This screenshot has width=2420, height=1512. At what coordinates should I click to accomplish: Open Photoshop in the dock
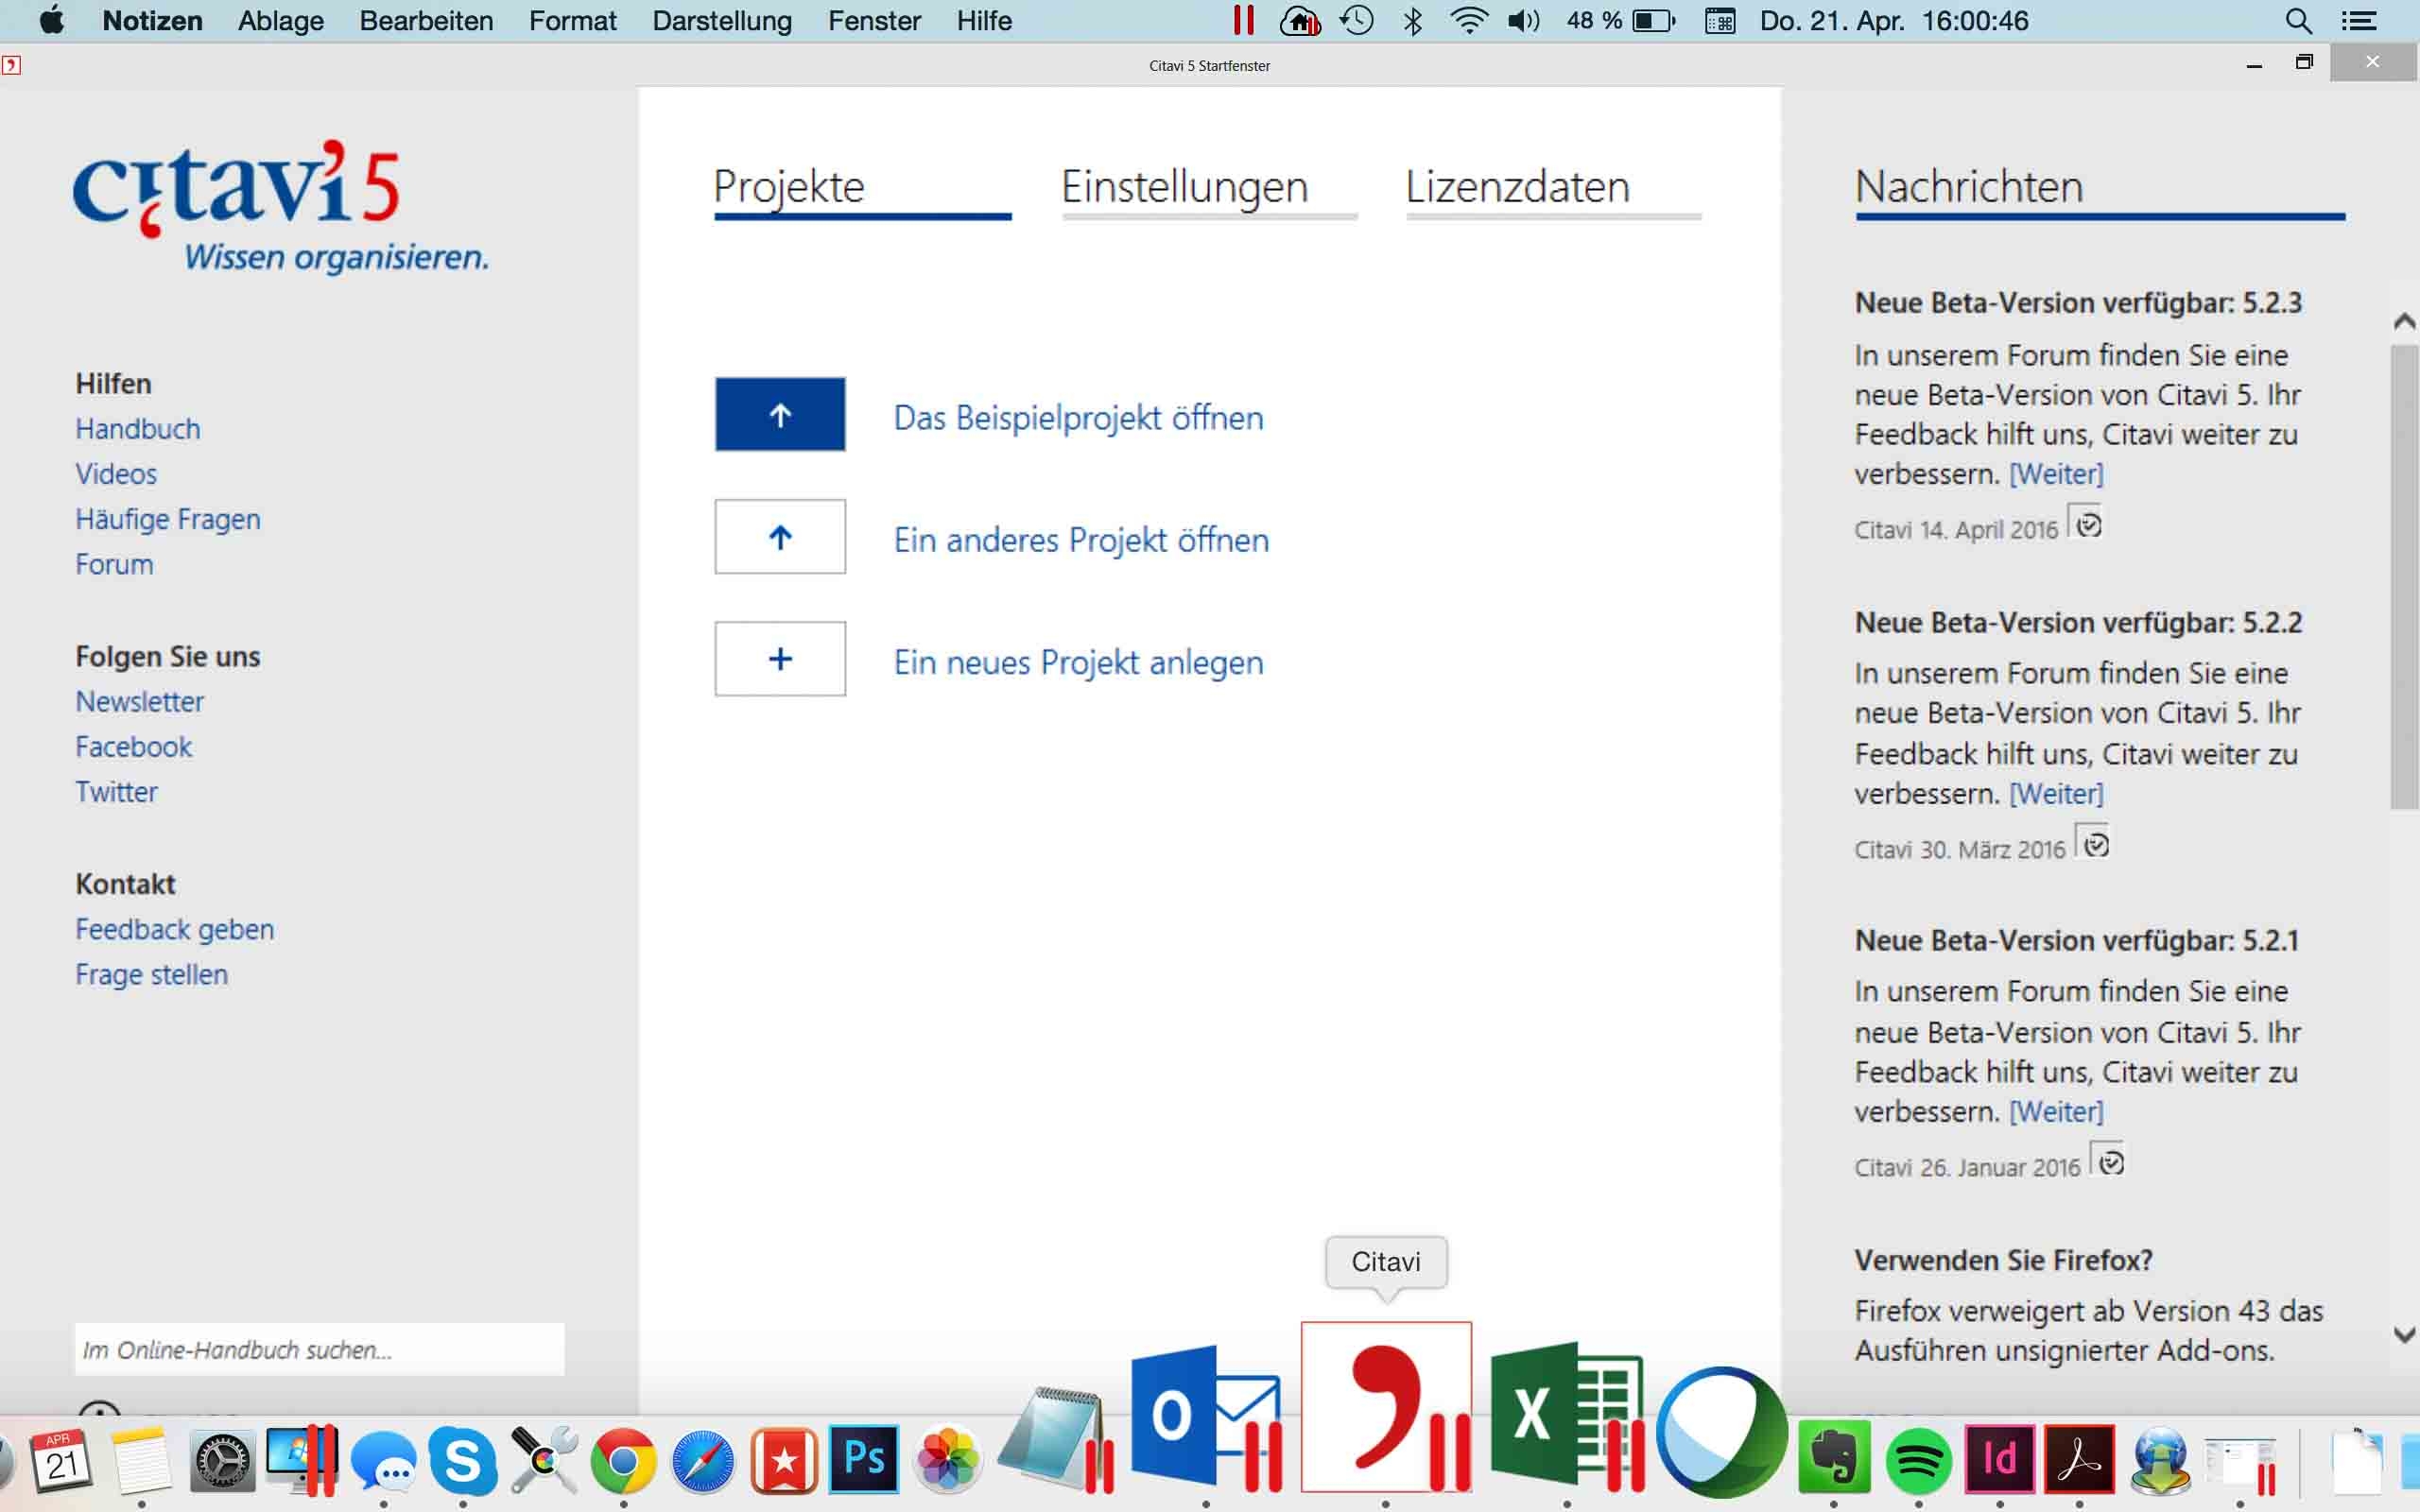pos(864,1458)
